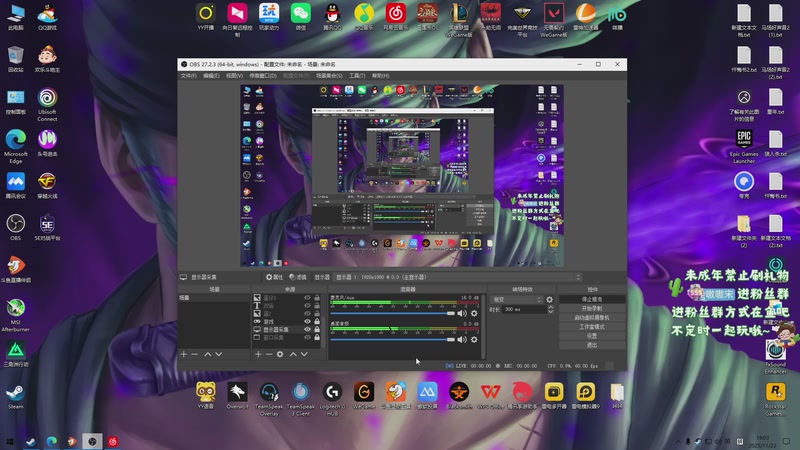Image resolution: width=800 pixels, height=450 pixels.
Task: Open the 停靠窗口(D) menu
Action: click(263, 76)
